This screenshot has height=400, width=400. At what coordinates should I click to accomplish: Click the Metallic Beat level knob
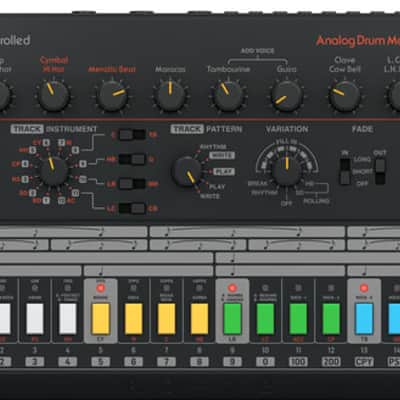pos(112,96)
